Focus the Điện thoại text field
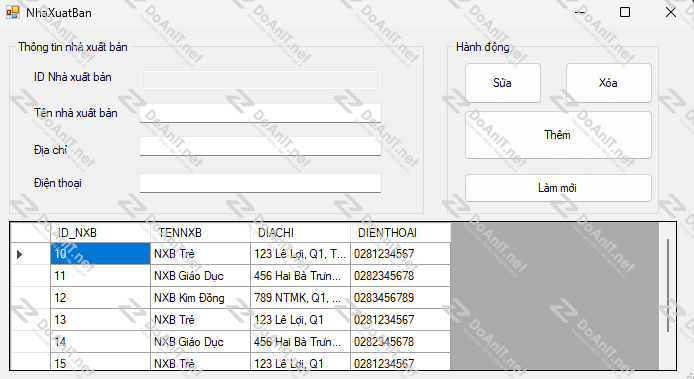 pyautogui.click(x=260, y=183)
